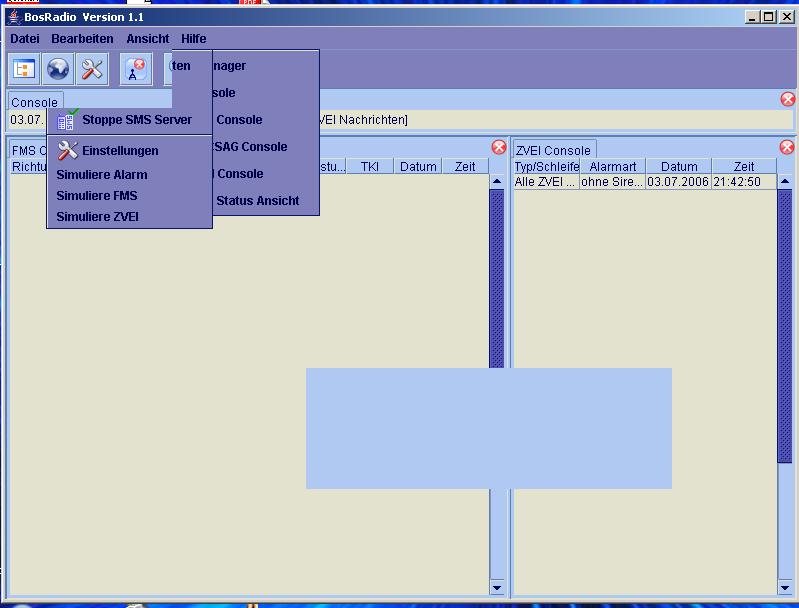799x608 pixels.
Task: Select Stoppe SMS Server menu entry
Action: pos(136,120)
